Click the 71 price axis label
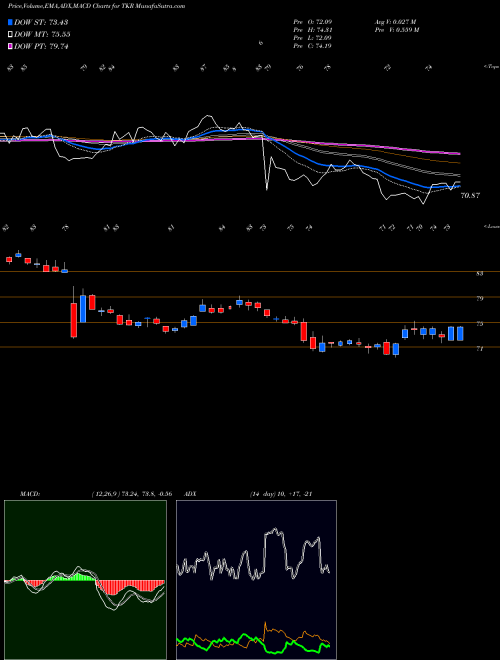 (479, 349)
